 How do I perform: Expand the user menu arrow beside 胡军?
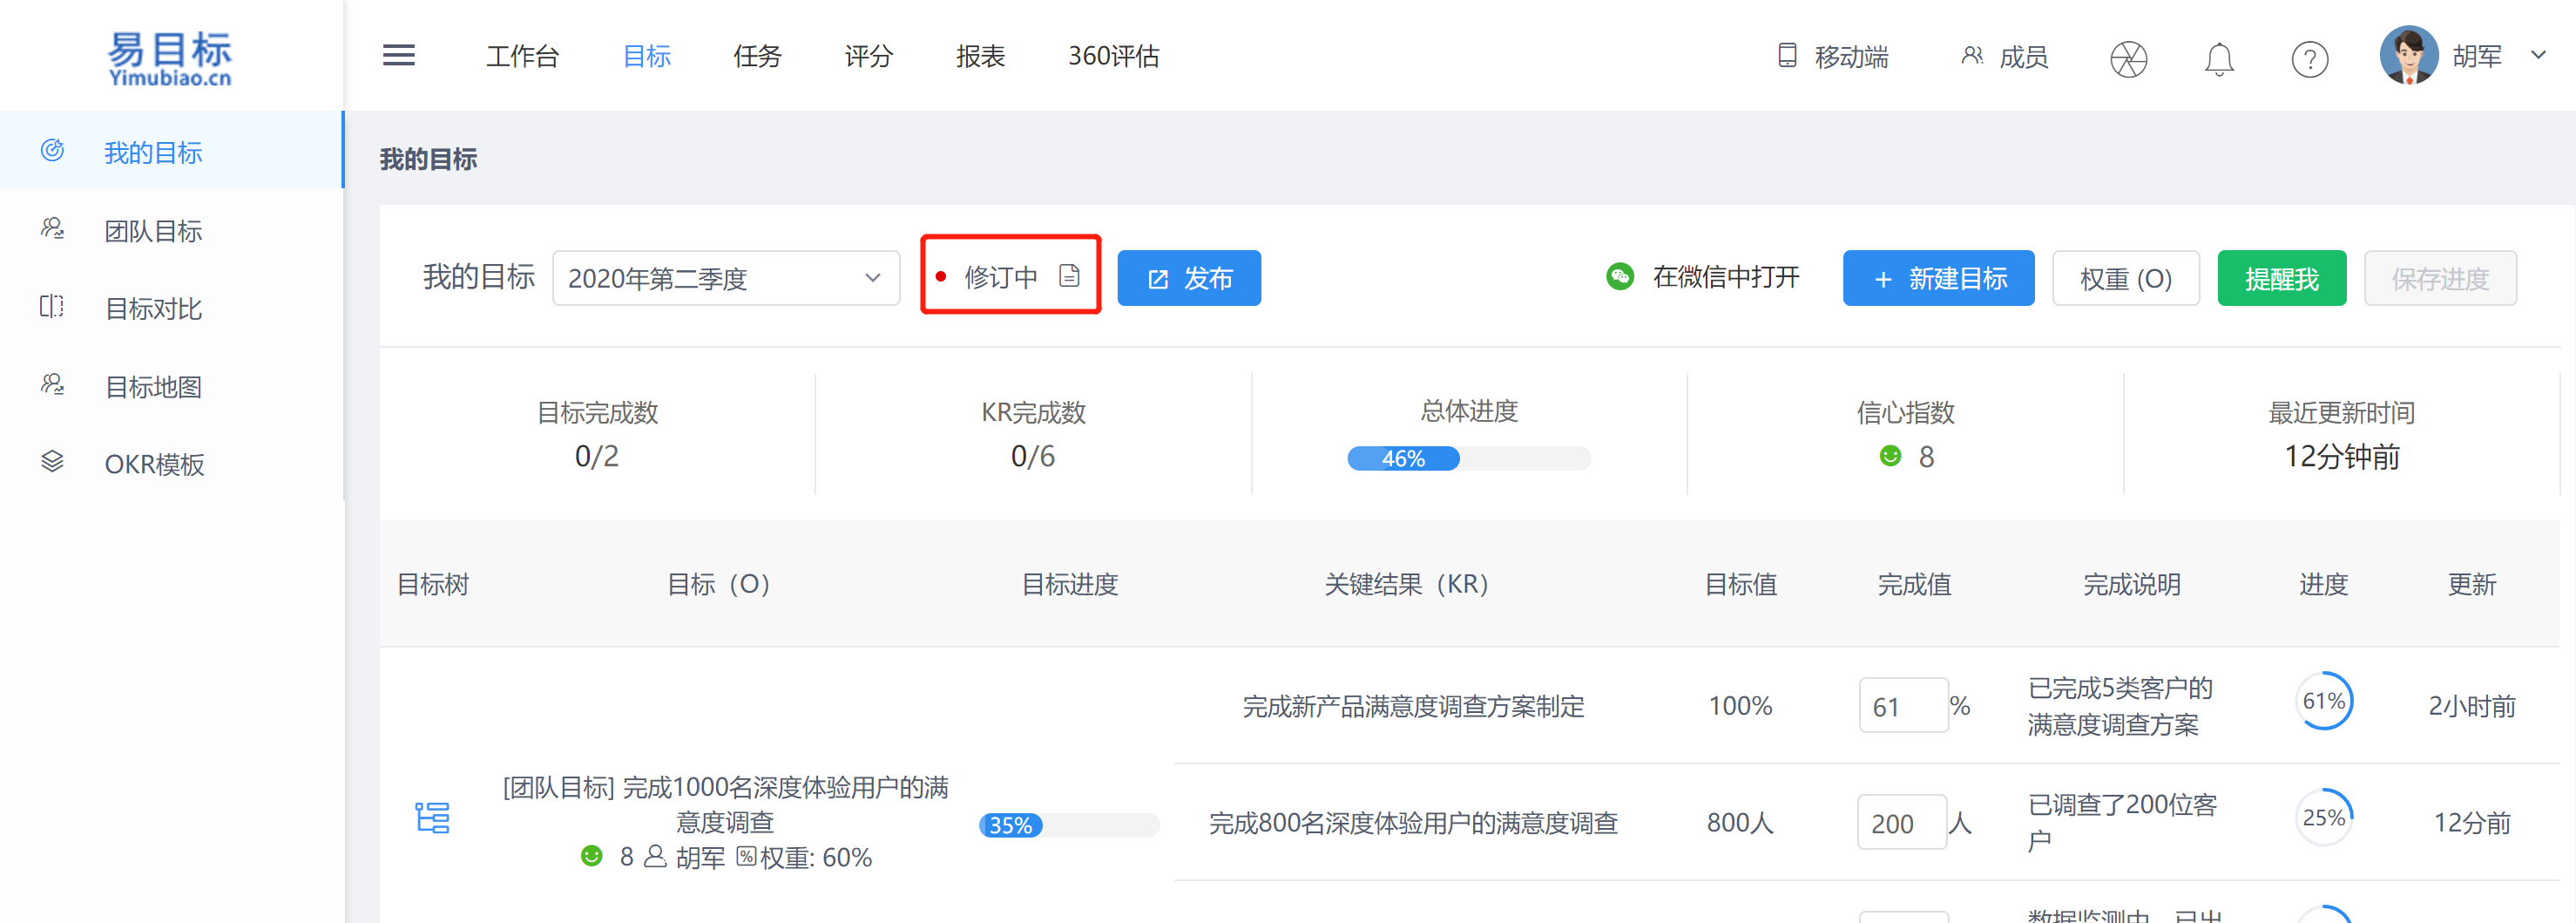pos(2538,55)
